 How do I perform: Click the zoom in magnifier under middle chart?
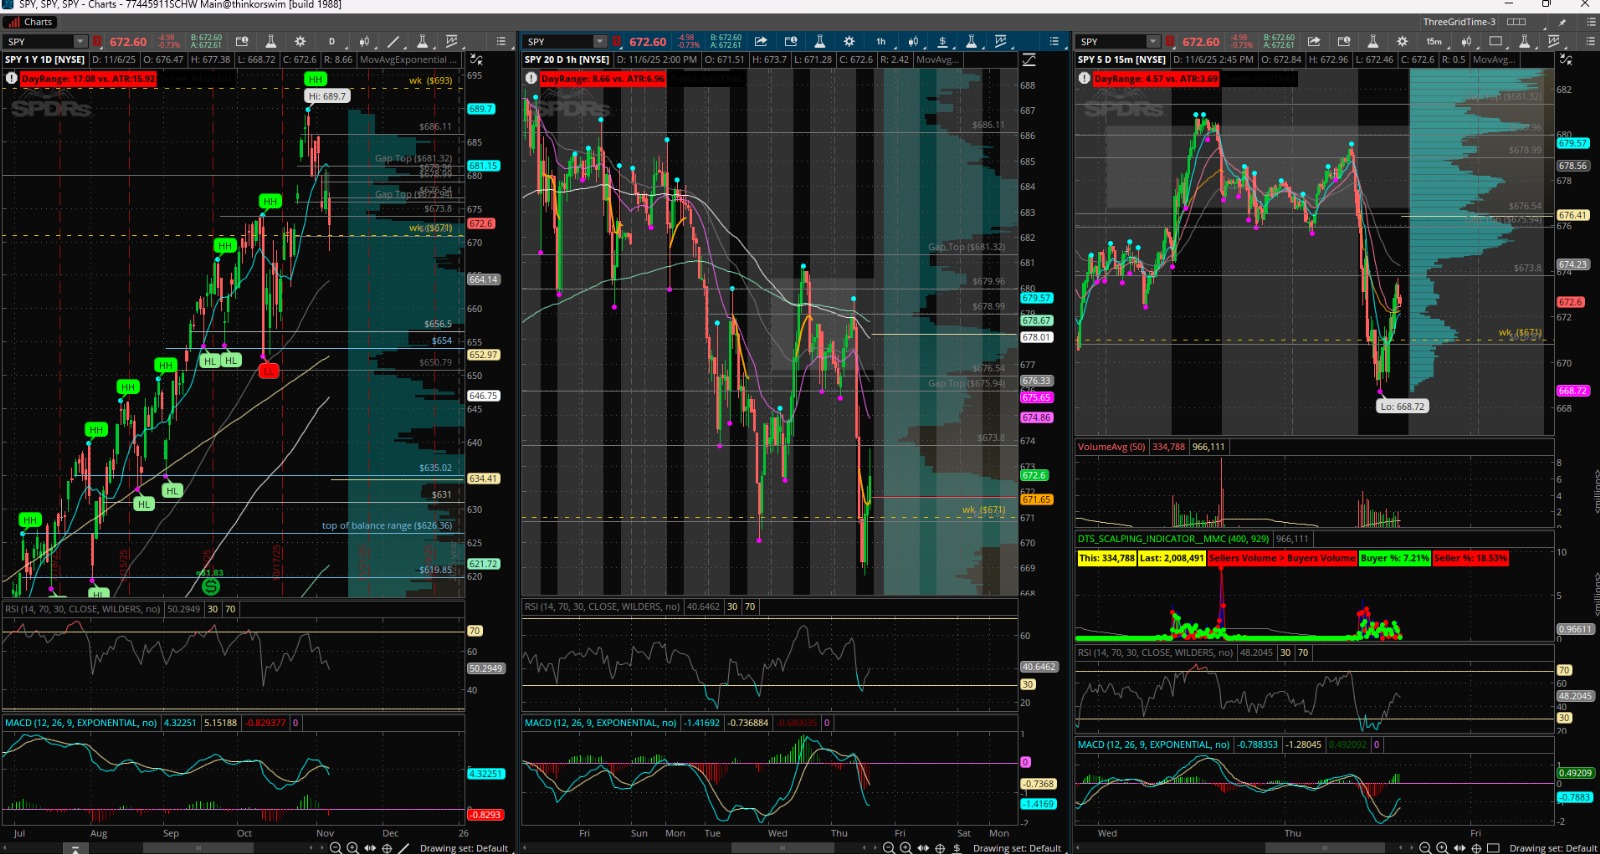click(x=905, y=848)
